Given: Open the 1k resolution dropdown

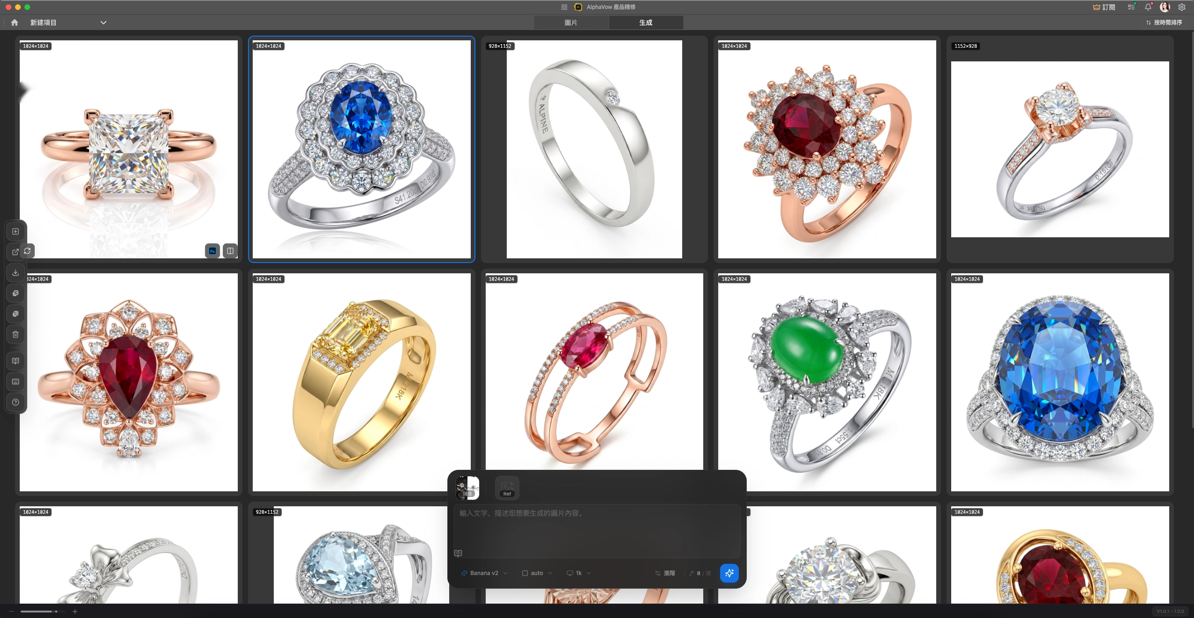Looking at the screenshot, I should tap(579, 573).
